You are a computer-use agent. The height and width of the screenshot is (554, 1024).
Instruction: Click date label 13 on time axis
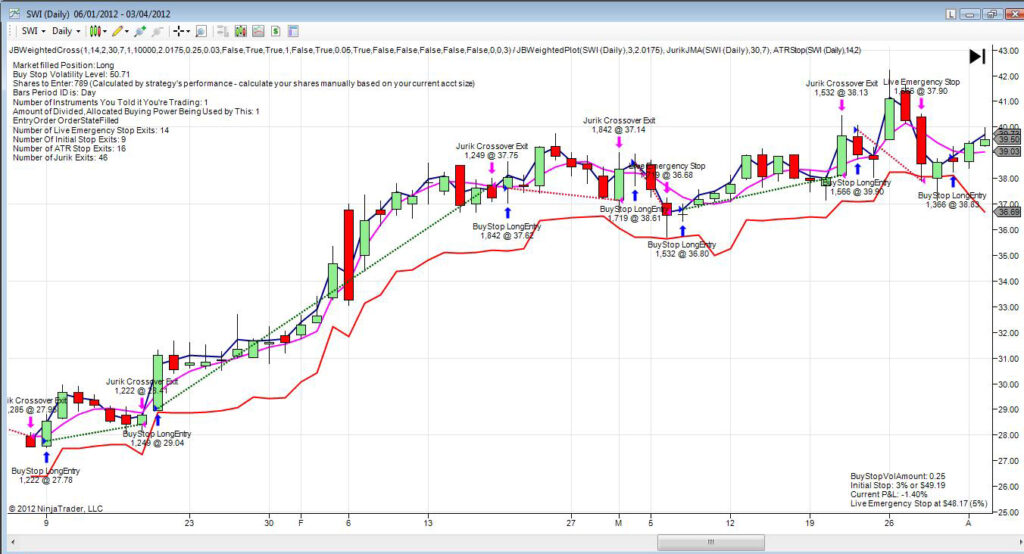[428, 523]
